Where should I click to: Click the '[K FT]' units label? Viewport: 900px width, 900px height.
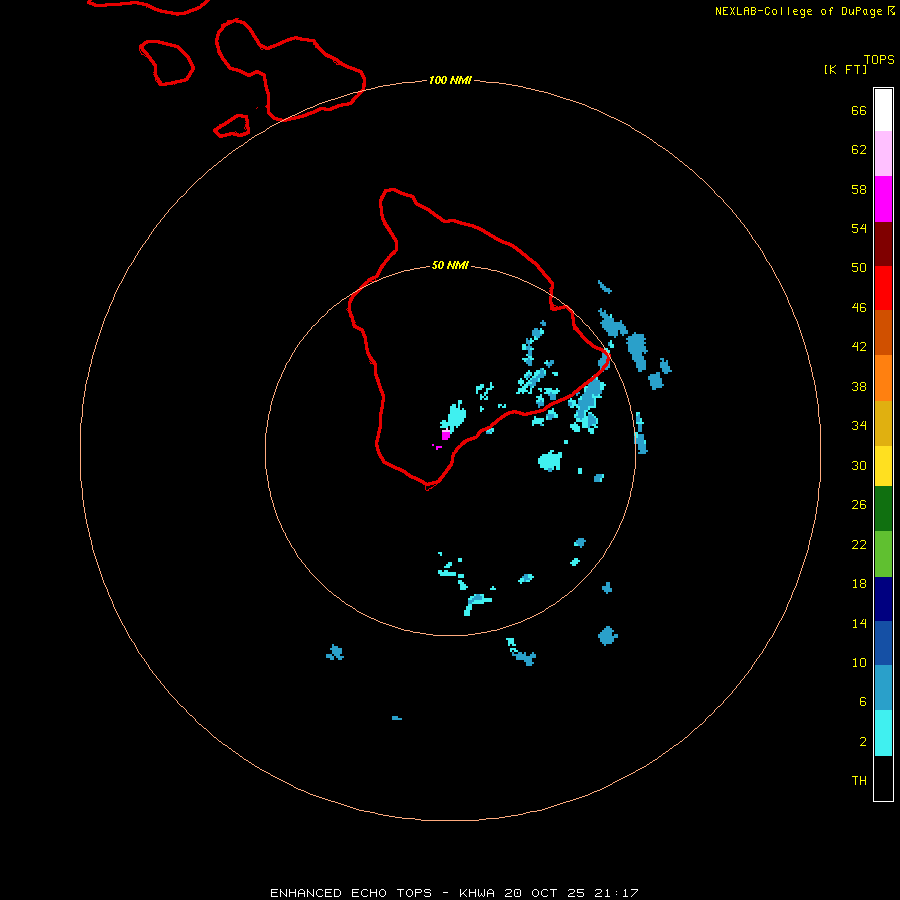[845, 69]
